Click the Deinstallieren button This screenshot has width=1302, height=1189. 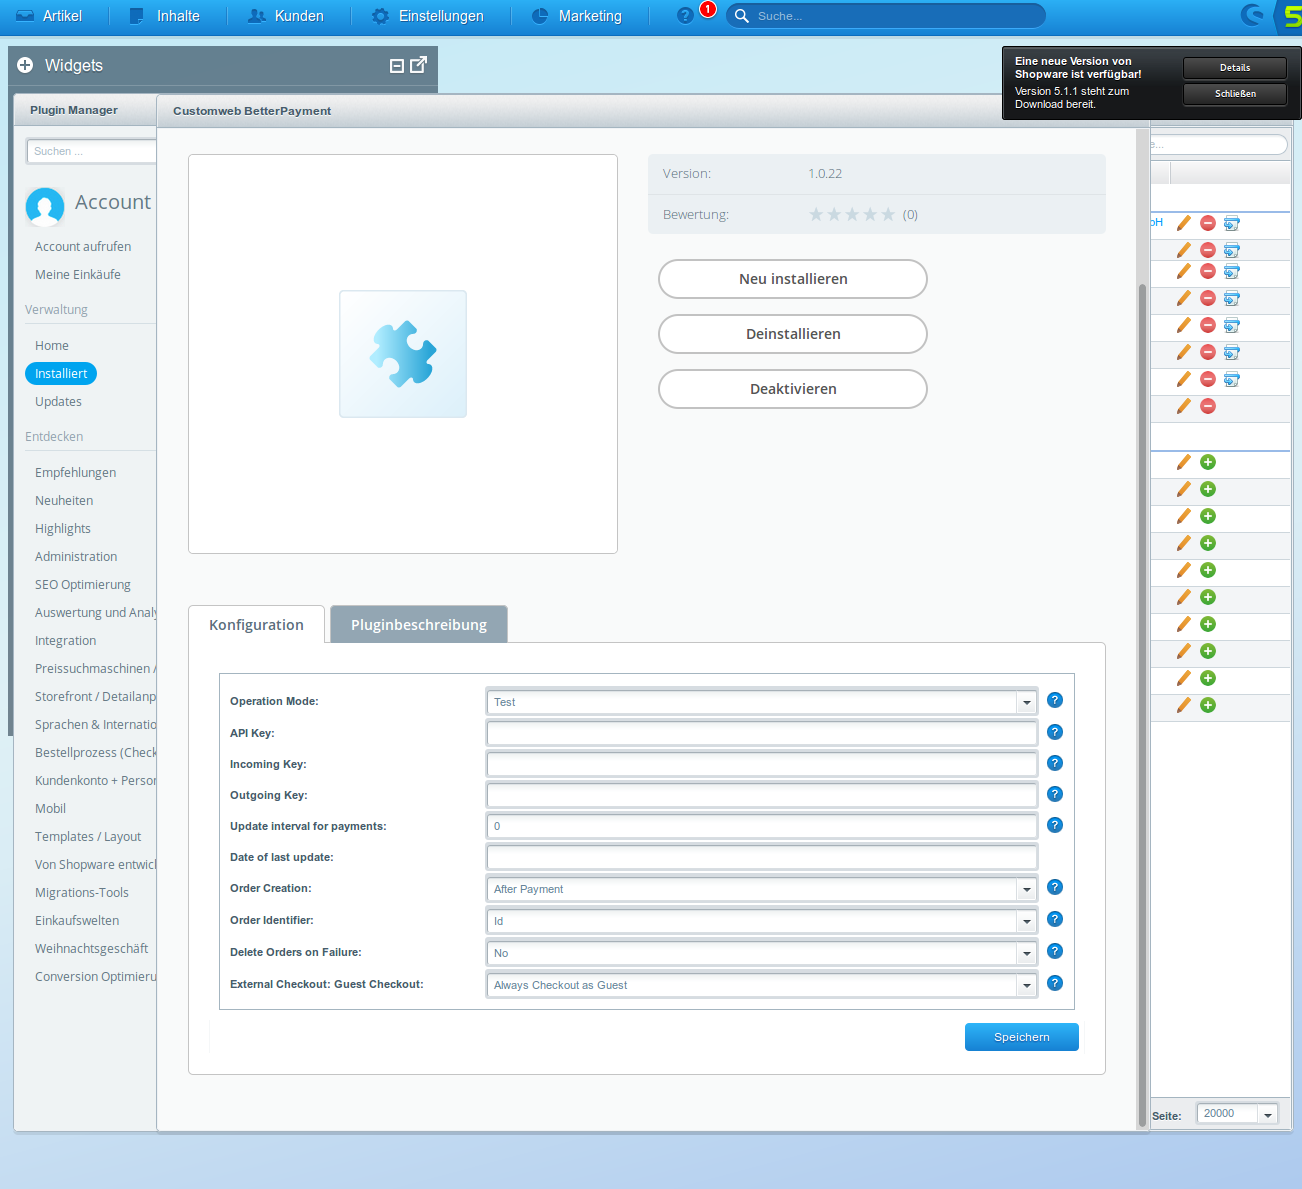[792, 334]
